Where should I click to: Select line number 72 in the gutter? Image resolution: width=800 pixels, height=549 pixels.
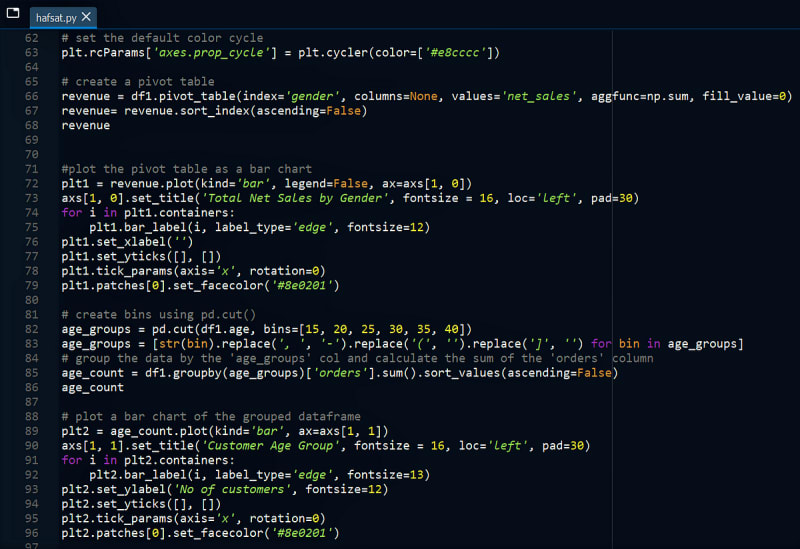click(32, 184)
